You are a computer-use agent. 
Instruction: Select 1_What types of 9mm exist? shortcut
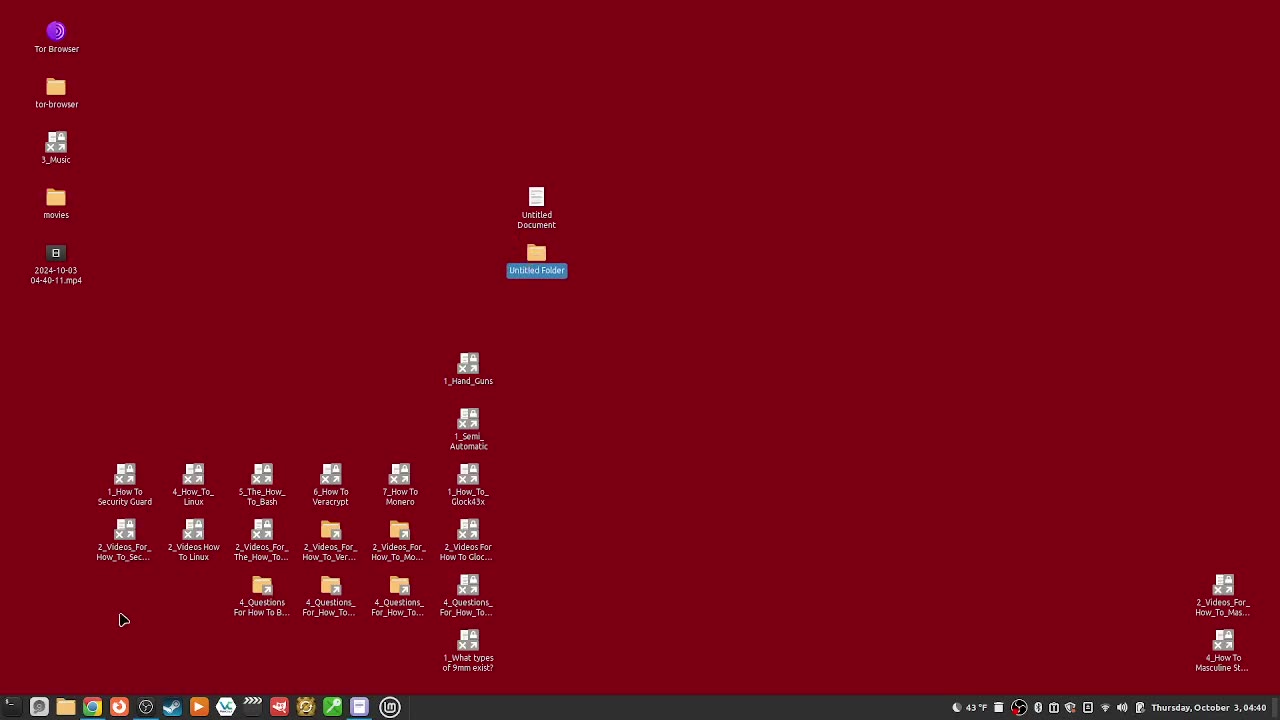(468, 651)
